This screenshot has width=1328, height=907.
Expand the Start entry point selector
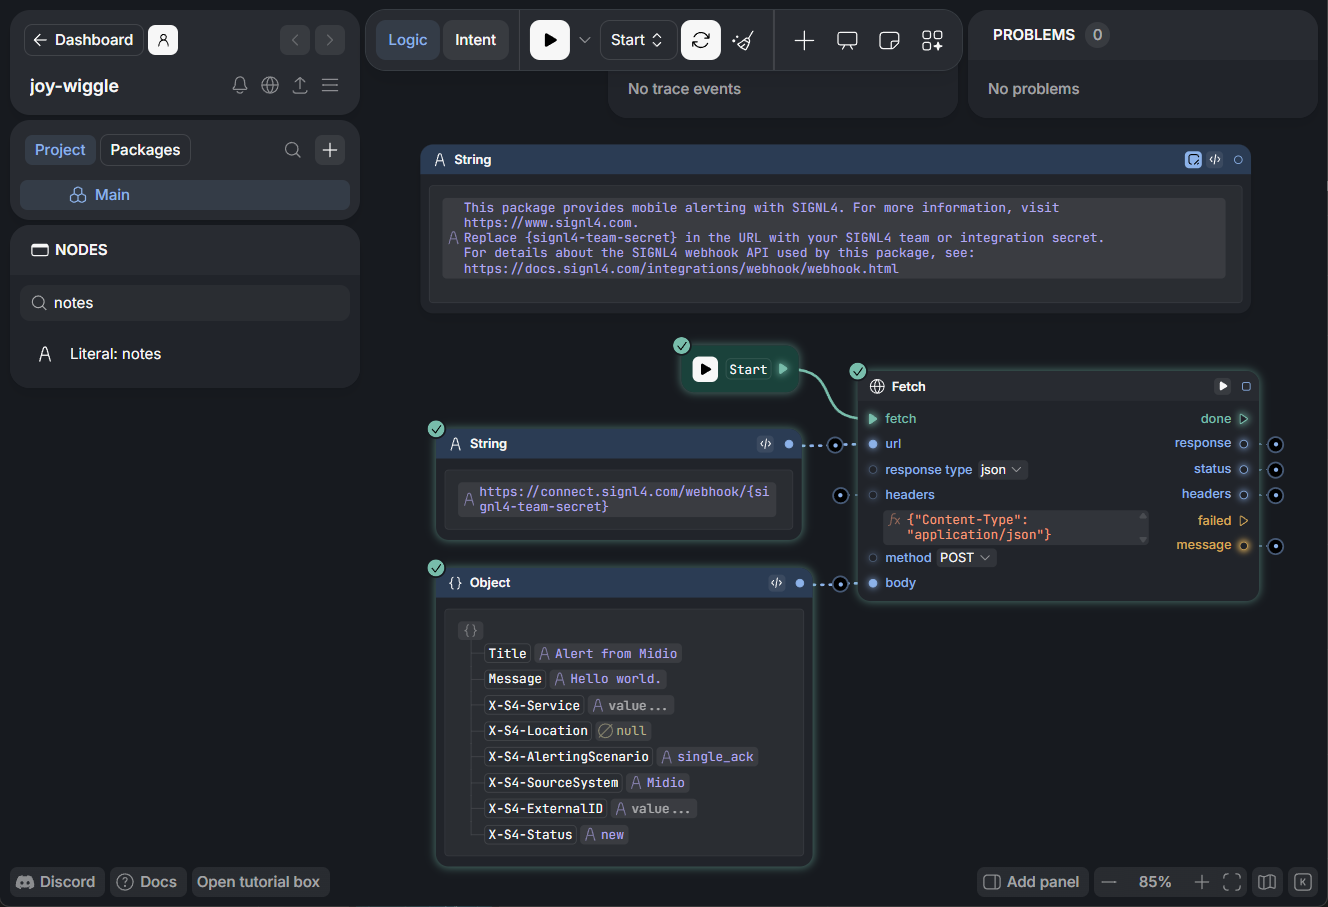pos(637,40)
